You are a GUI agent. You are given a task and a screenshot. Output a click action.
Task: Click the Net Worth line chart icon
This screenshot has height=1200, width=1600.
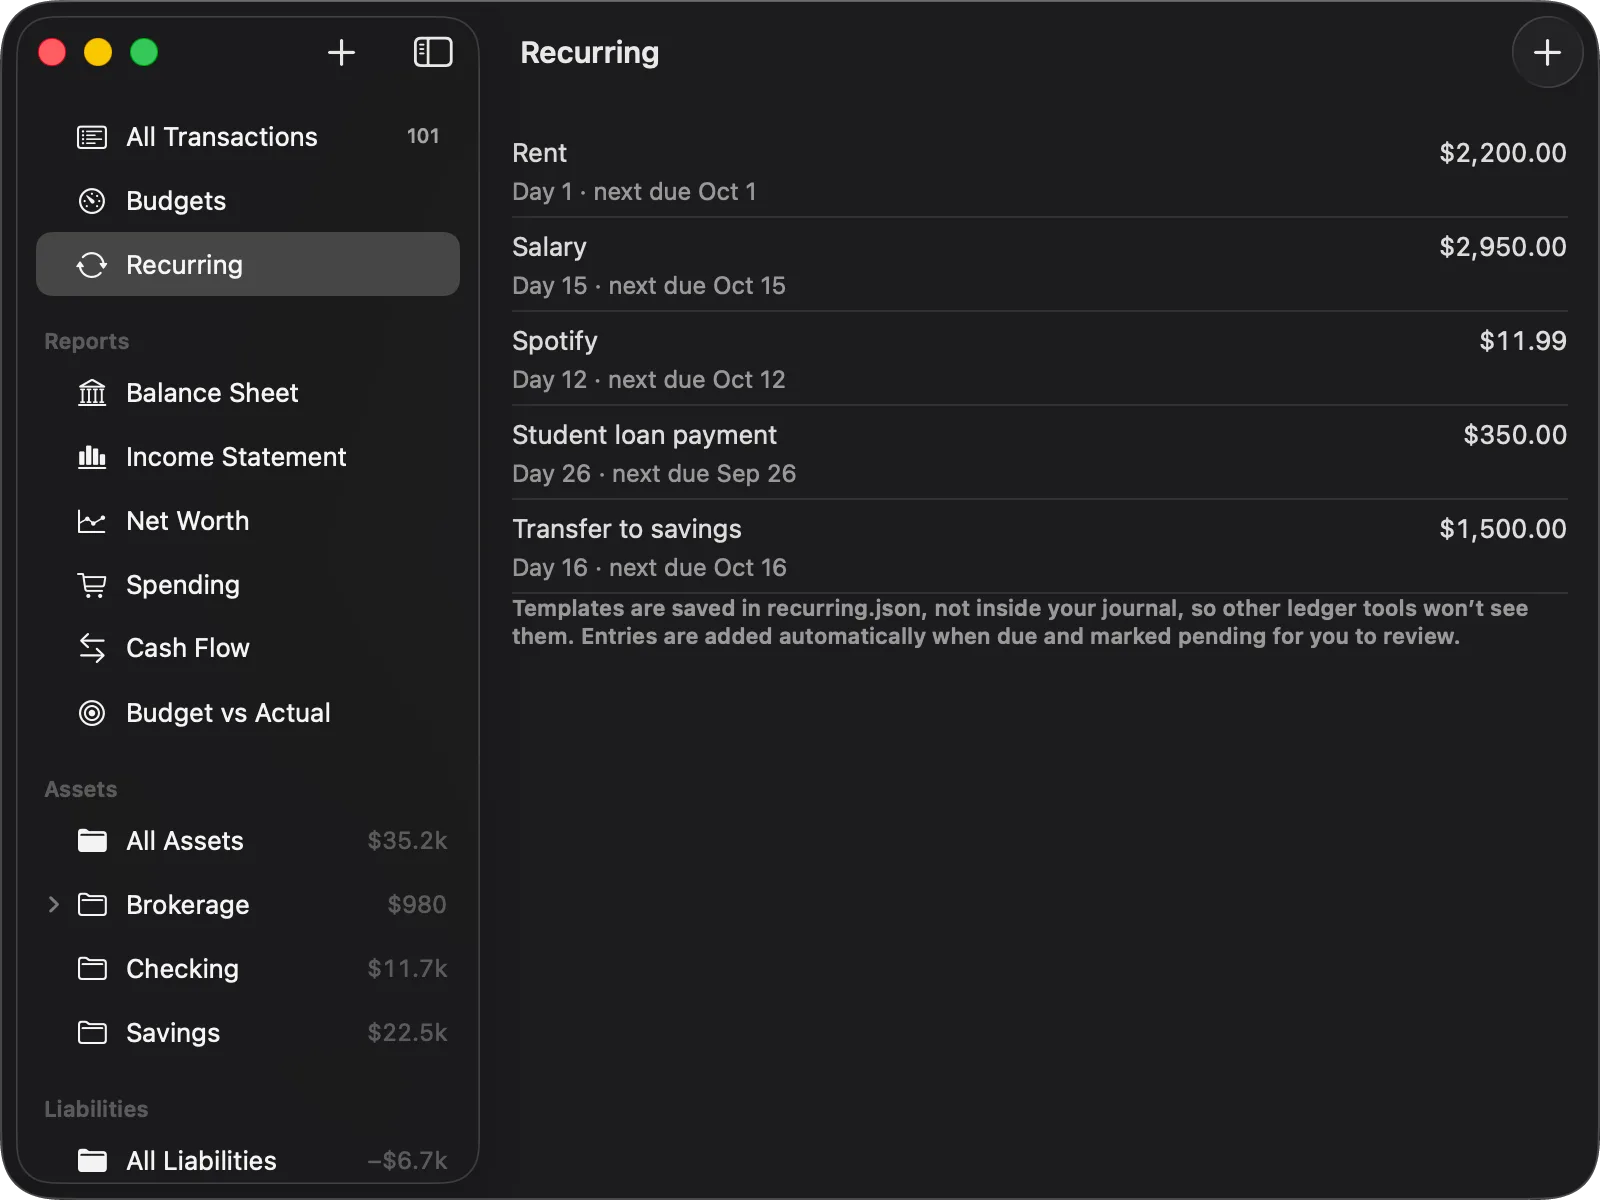pyautogui.click(x=92, y=521)
